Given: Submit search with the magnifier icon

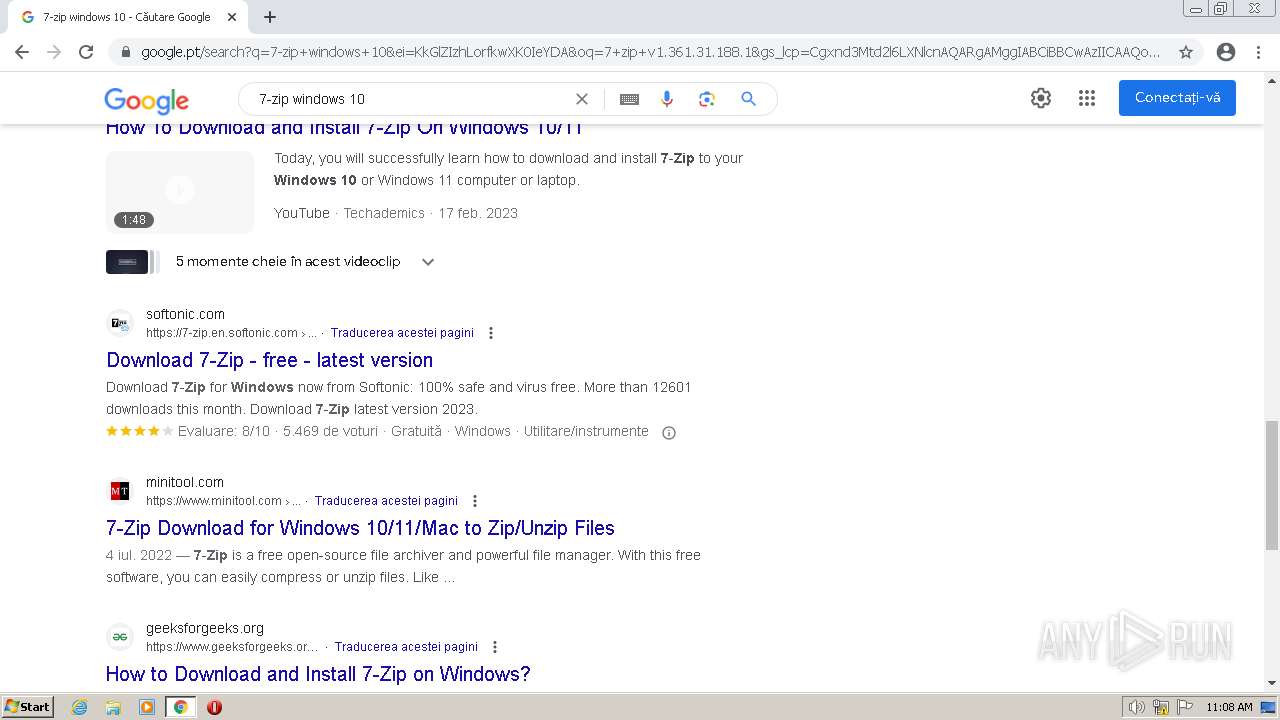Looking at the screenshot, I should (x=748, y=99).
